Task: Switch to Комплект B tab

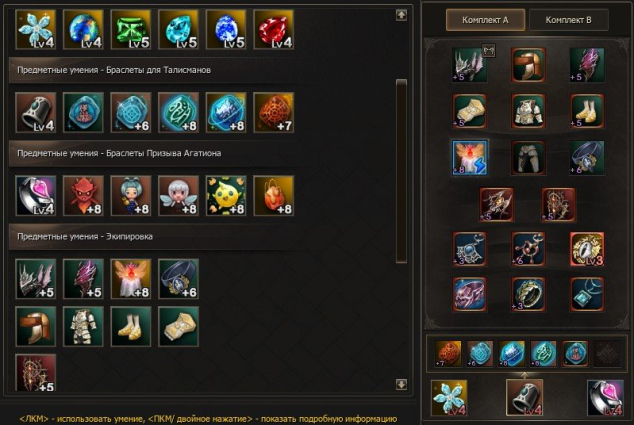Action: (x=568, y=20)
